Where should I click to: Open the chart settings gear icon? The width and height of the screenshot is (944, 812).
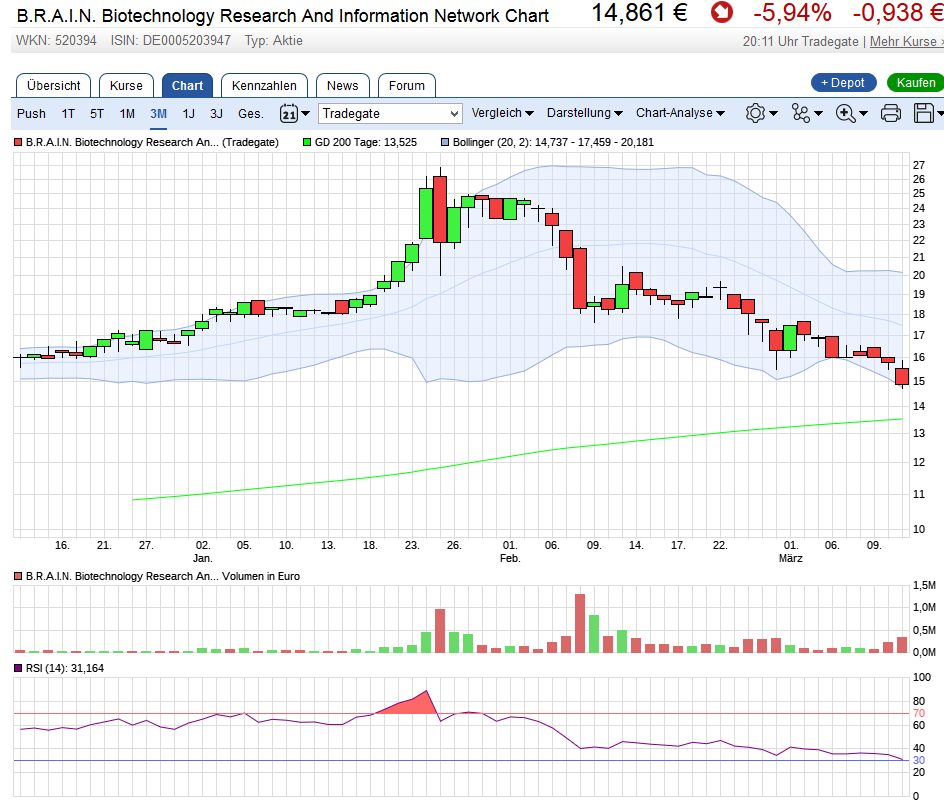(755, 113)
